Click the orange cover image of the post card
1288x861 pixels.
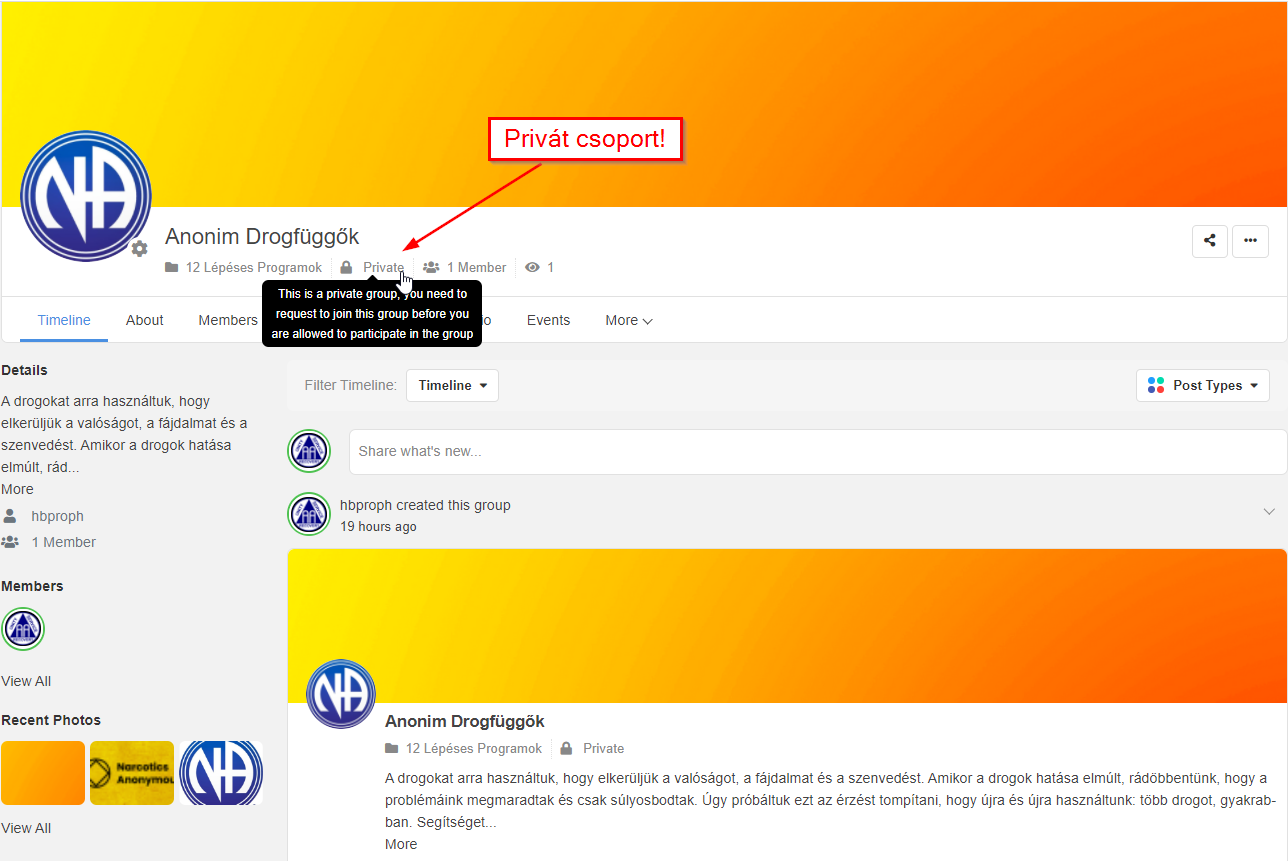click(x=787, y=625)
